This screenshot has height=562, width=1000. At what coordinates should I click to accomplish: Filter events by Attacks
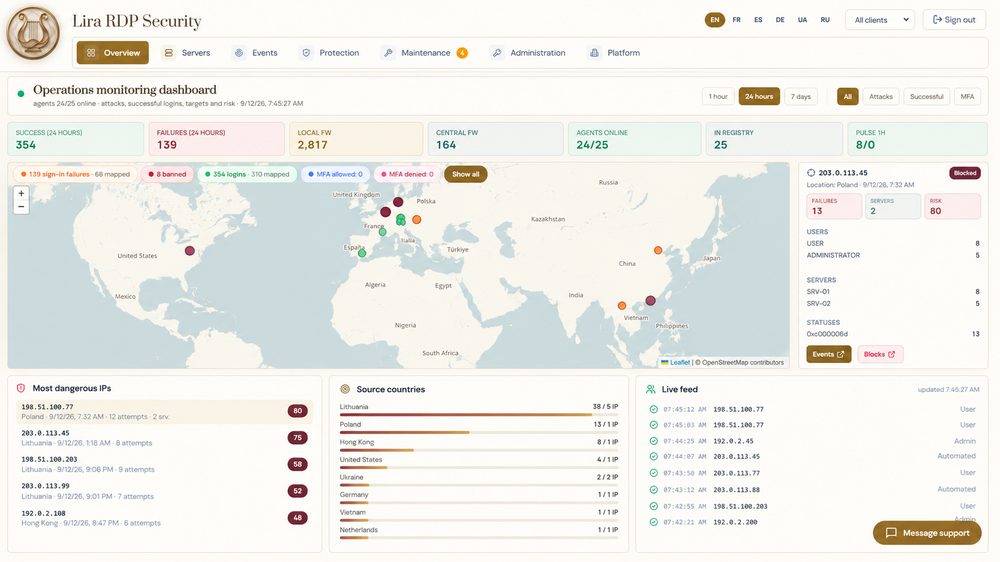(881, 96)
